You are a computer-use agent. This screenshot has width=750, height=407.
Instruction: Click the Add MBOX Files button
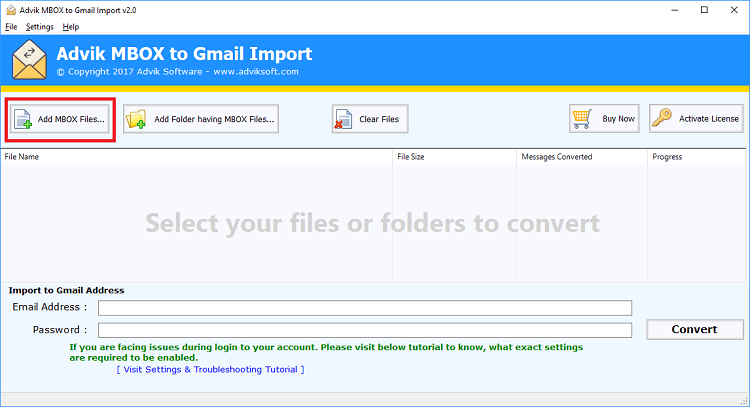click(x=60, y=119)
